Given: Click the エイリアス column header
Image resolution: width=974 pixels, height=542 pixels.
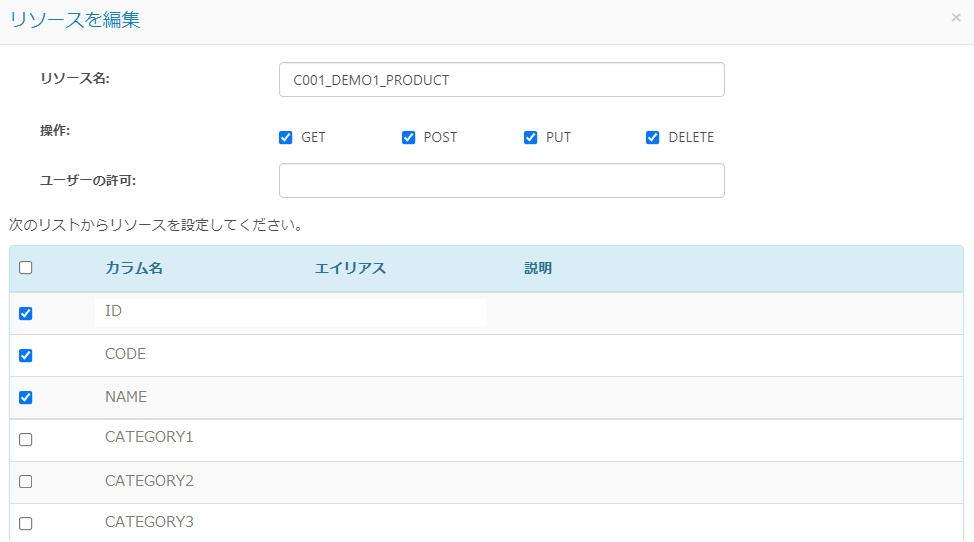Looking at the screenshot, I should (x=350, y=268).
